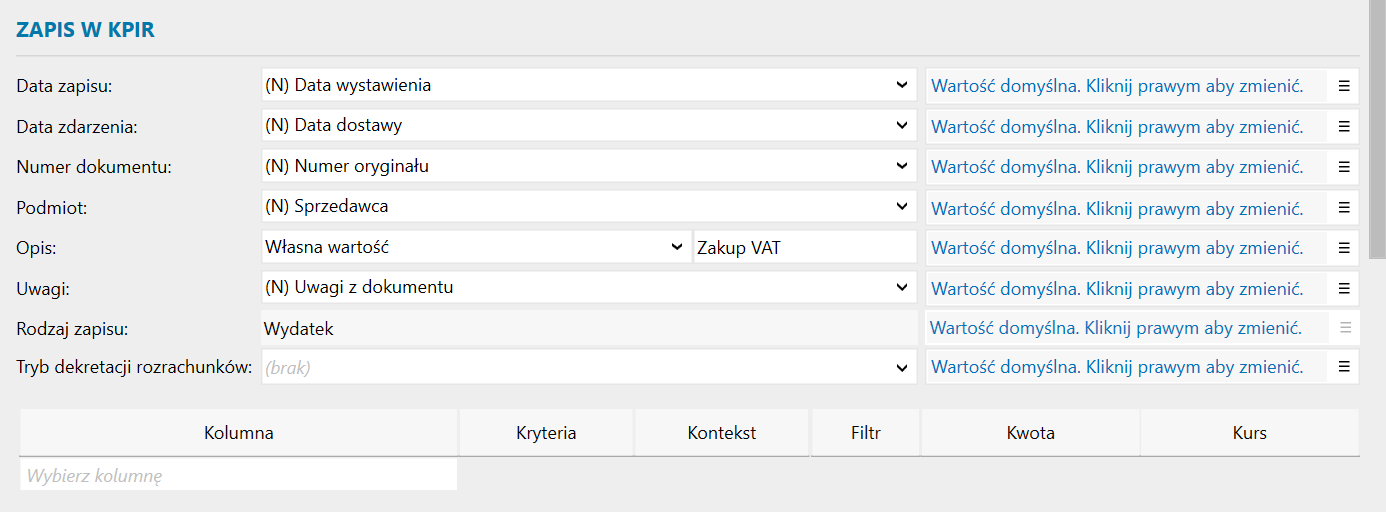Open hamburger menu for Data zdarzenia row
This screenshot has height=512, width=1386.
1344,127
